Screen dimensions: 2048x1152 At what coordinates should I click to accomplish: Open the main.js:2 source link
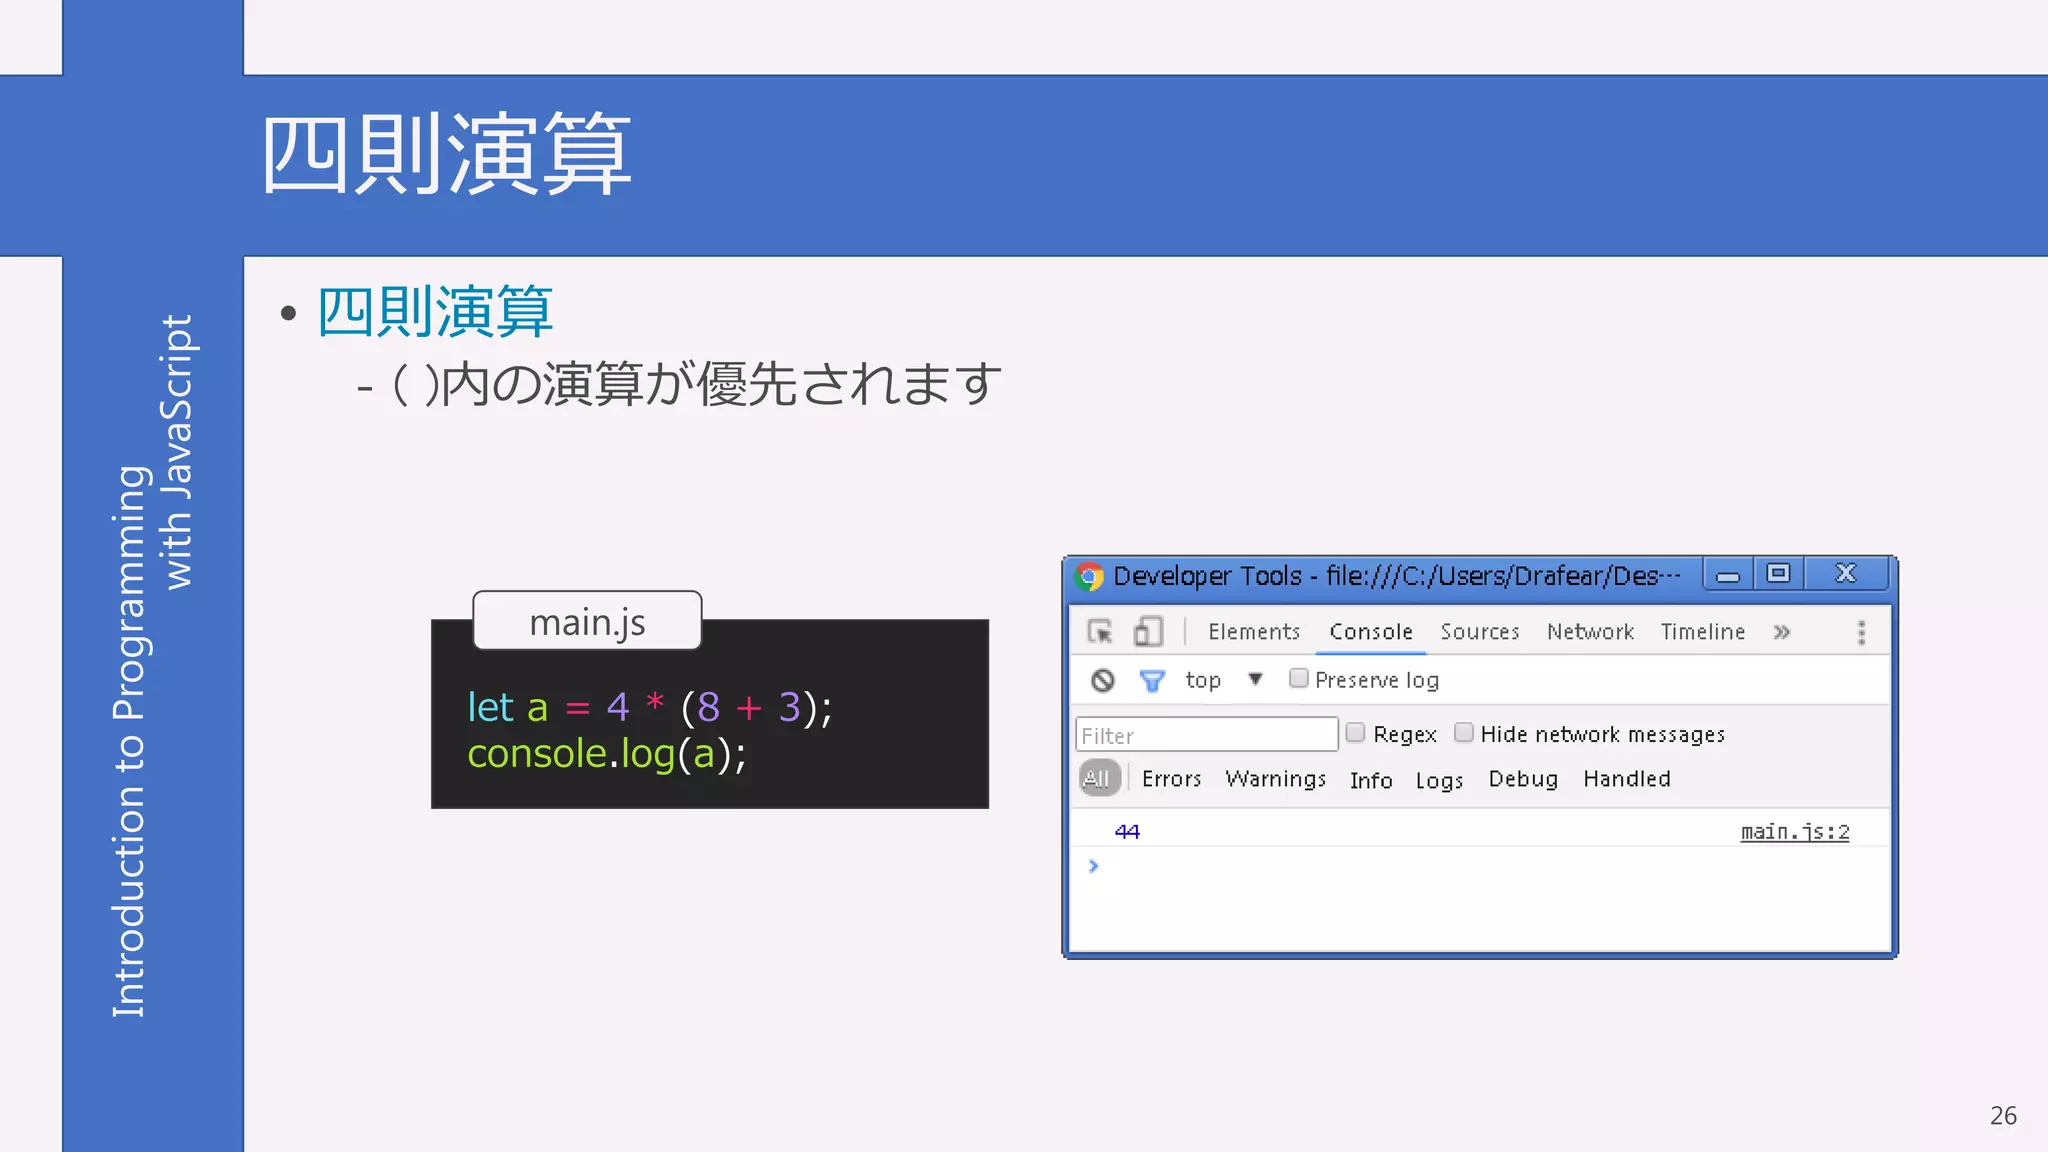(x=1795, y=832)
